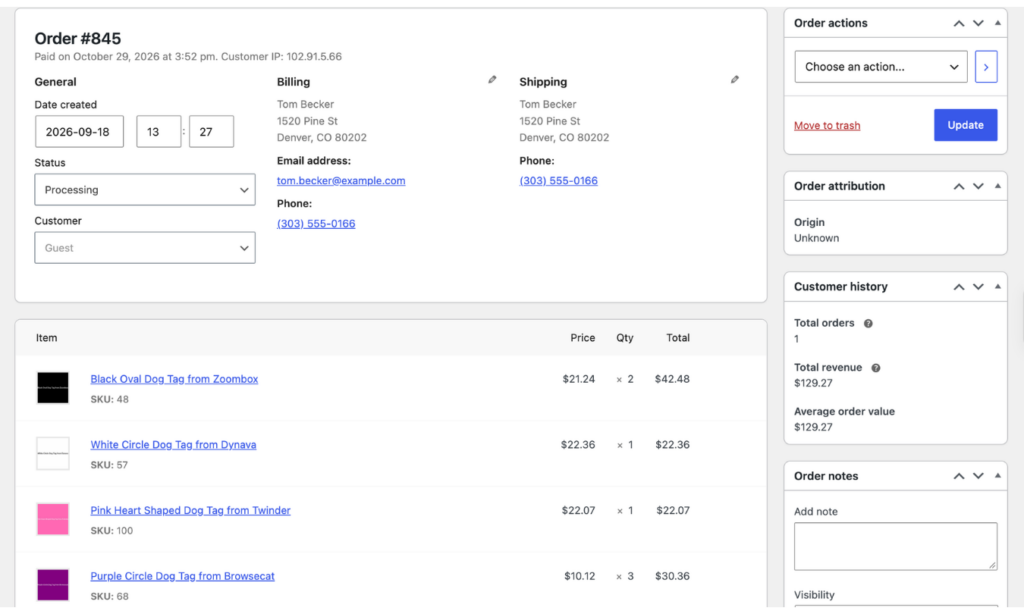Viewport: 1024px width, 614px height.
Task: Focus the date created field
Action: coord(79,131)
